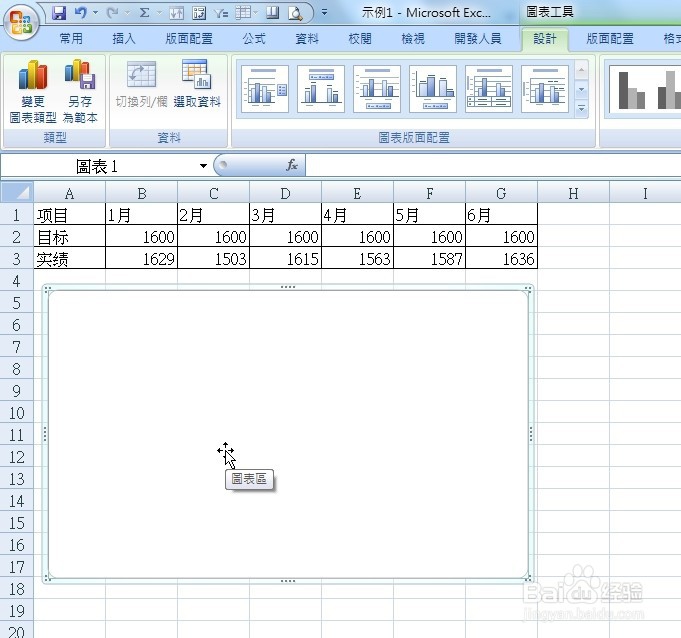Click cell B1 labeled 1月
Image resolution: width=681 pixels, height=638 pixels.
tap(142, 215)
